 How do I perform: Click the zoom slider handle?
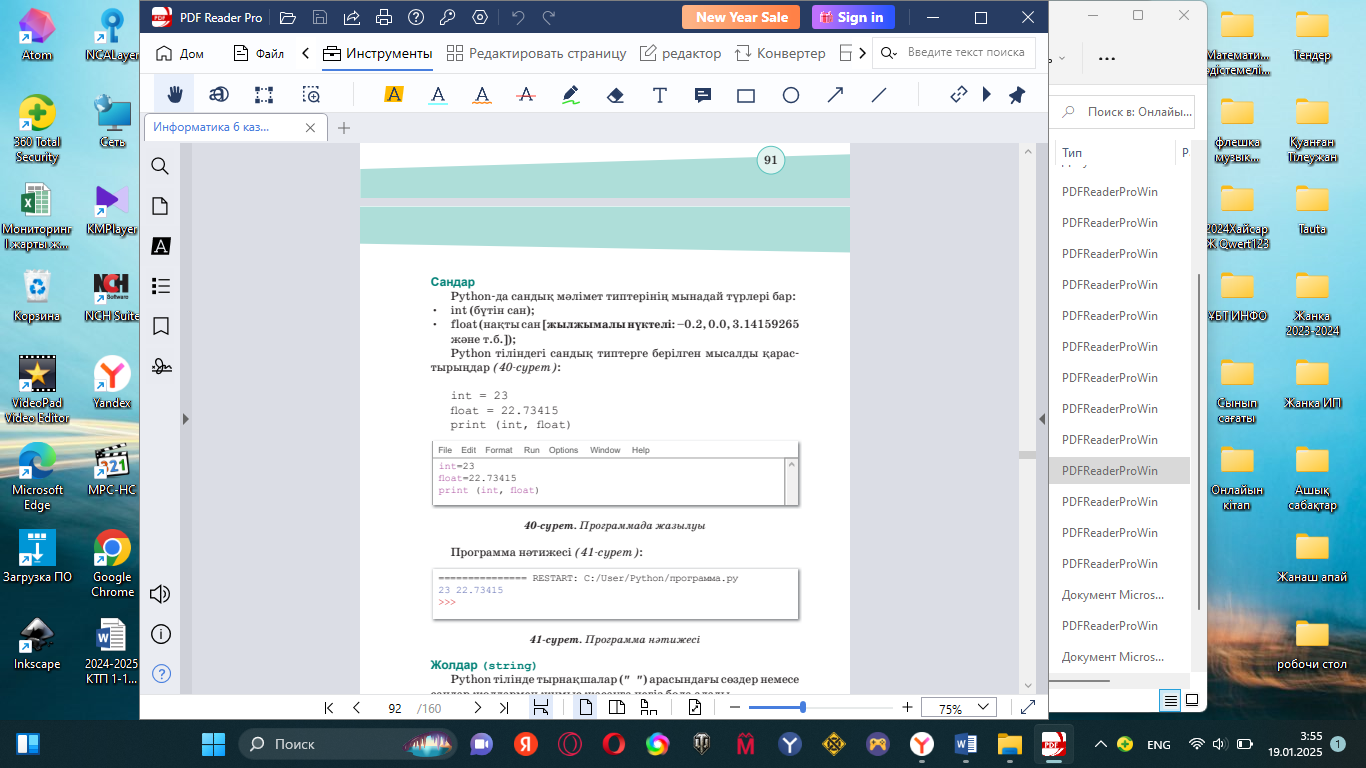point(803,708)
